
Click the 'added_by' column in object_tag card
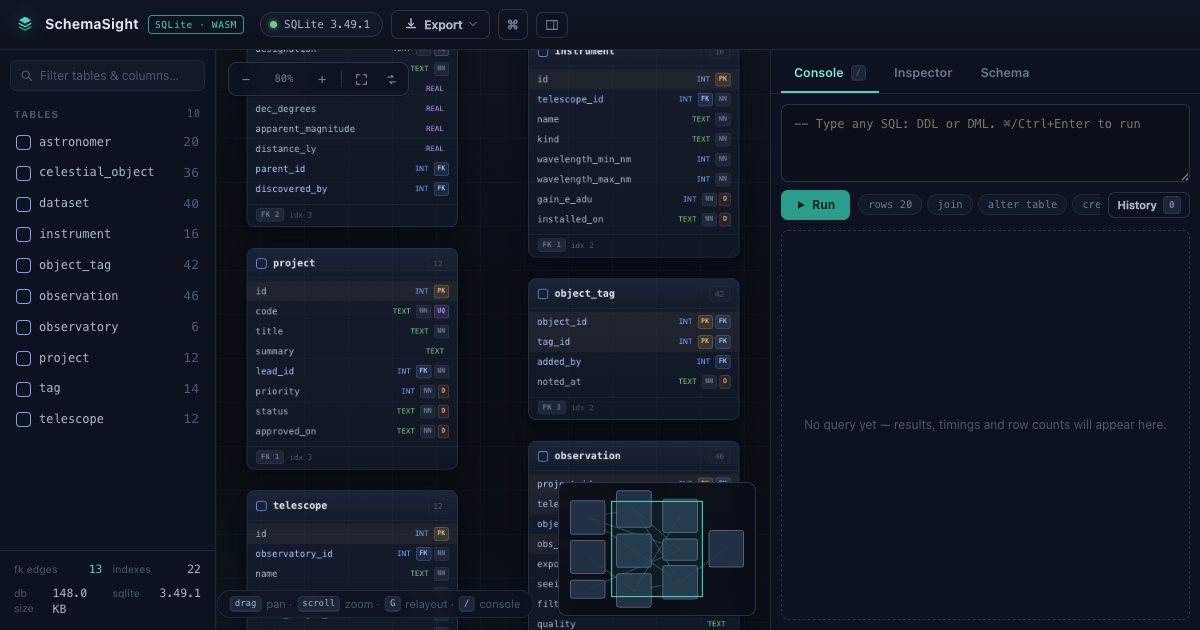[x=634, y=361]
